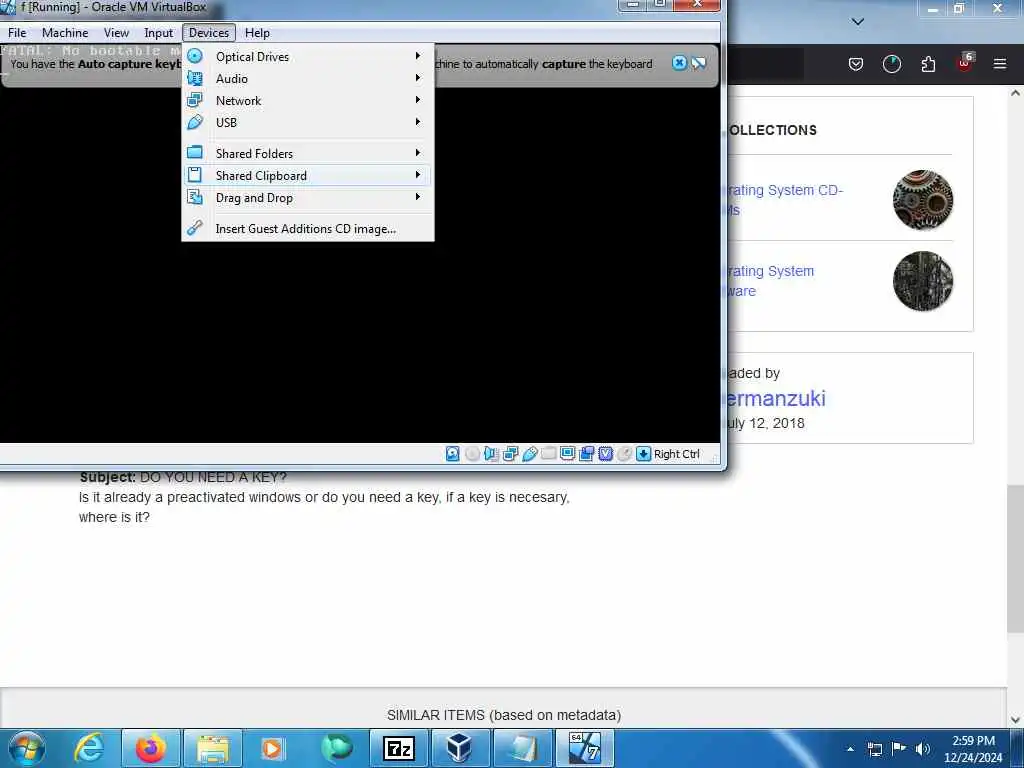Open the File menu in VirtualBox

click(17, 33)
